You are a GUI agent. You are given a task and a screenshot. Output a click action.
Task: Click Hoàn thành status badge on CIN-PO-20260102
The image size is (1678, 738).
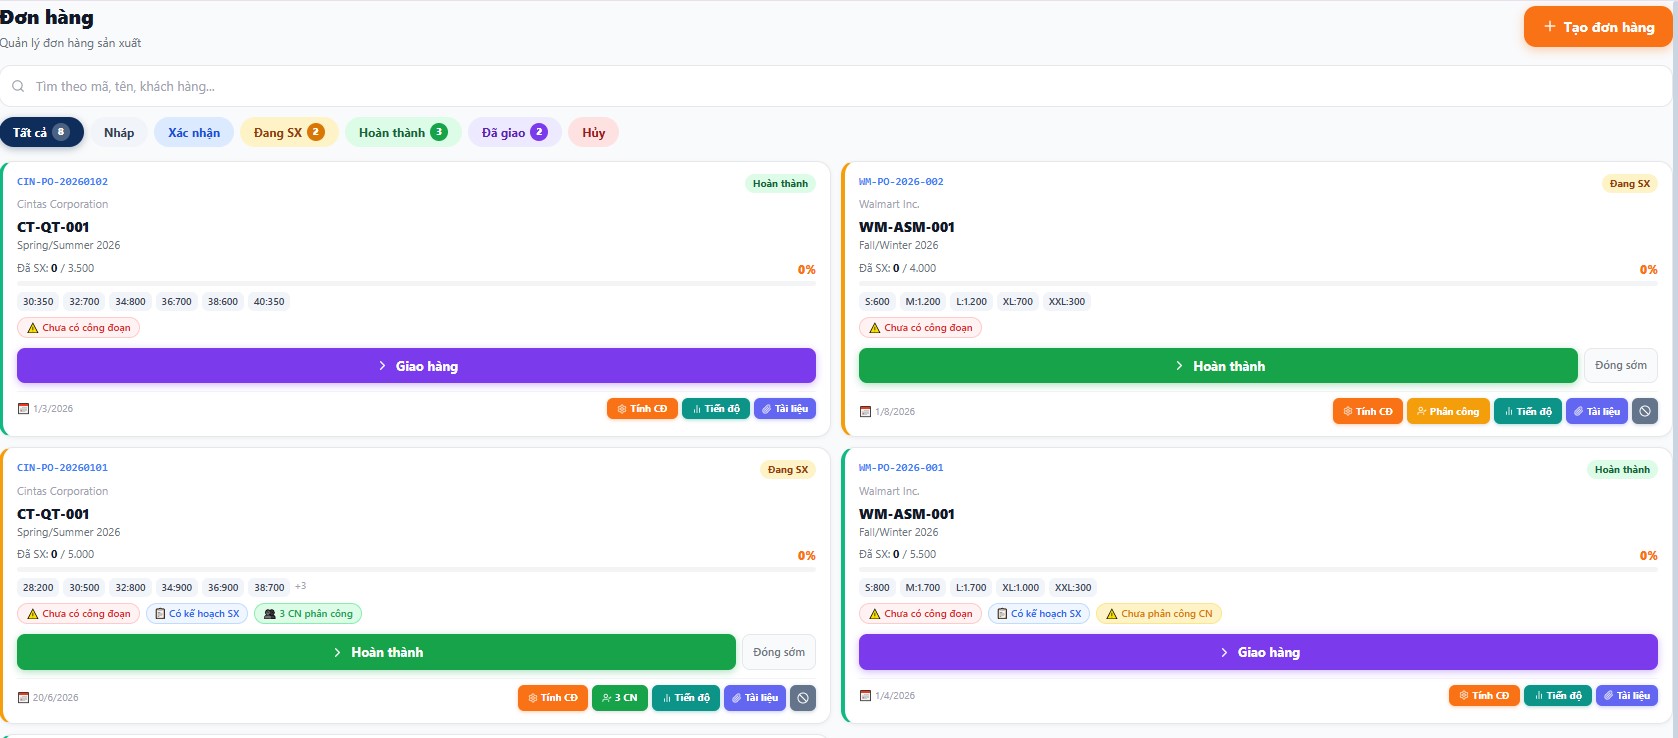[780, 183]
